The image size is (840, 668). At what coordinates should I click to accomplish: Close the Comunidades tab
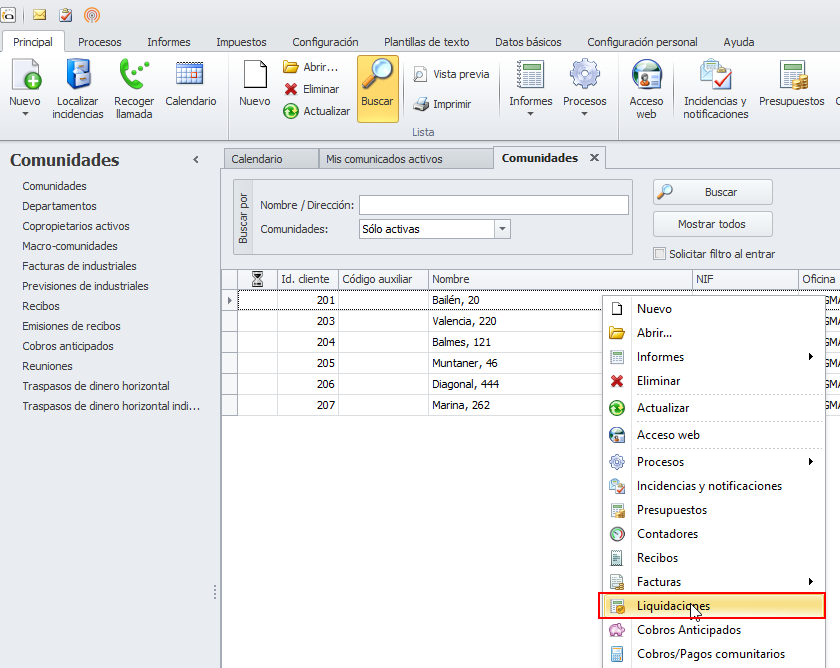coord(594,158)
